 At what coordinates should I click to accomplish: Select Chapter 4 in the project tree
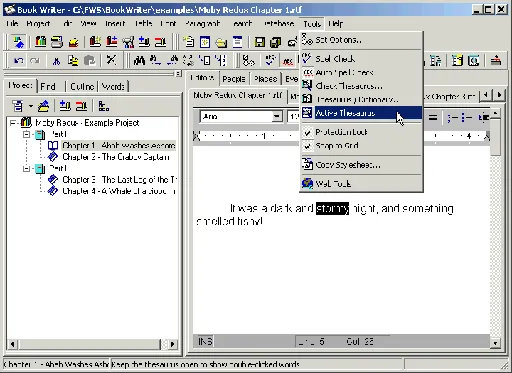(x=119, y=191)
